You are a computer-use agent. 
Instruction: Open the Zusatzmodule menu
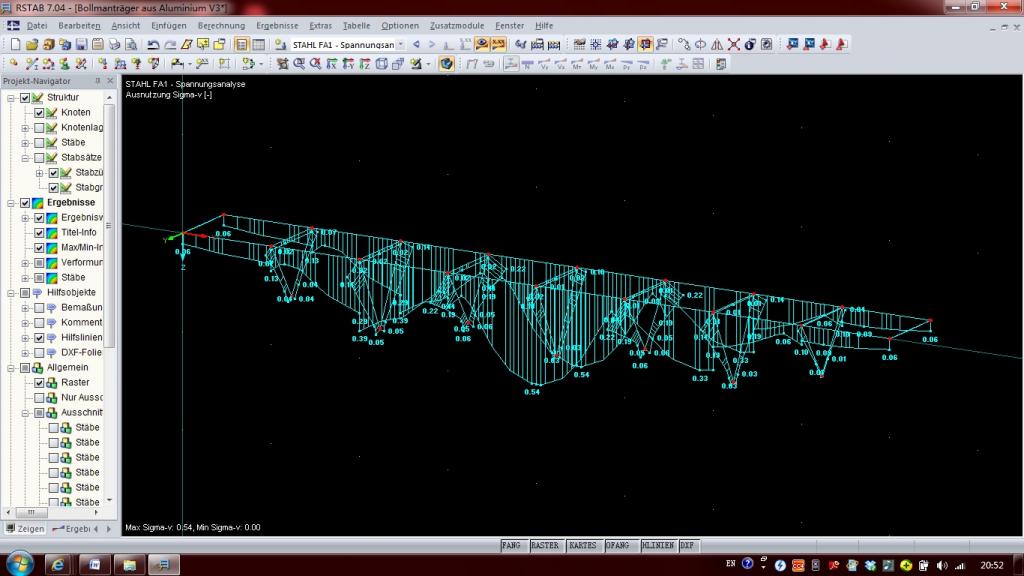tap(456, 24)
